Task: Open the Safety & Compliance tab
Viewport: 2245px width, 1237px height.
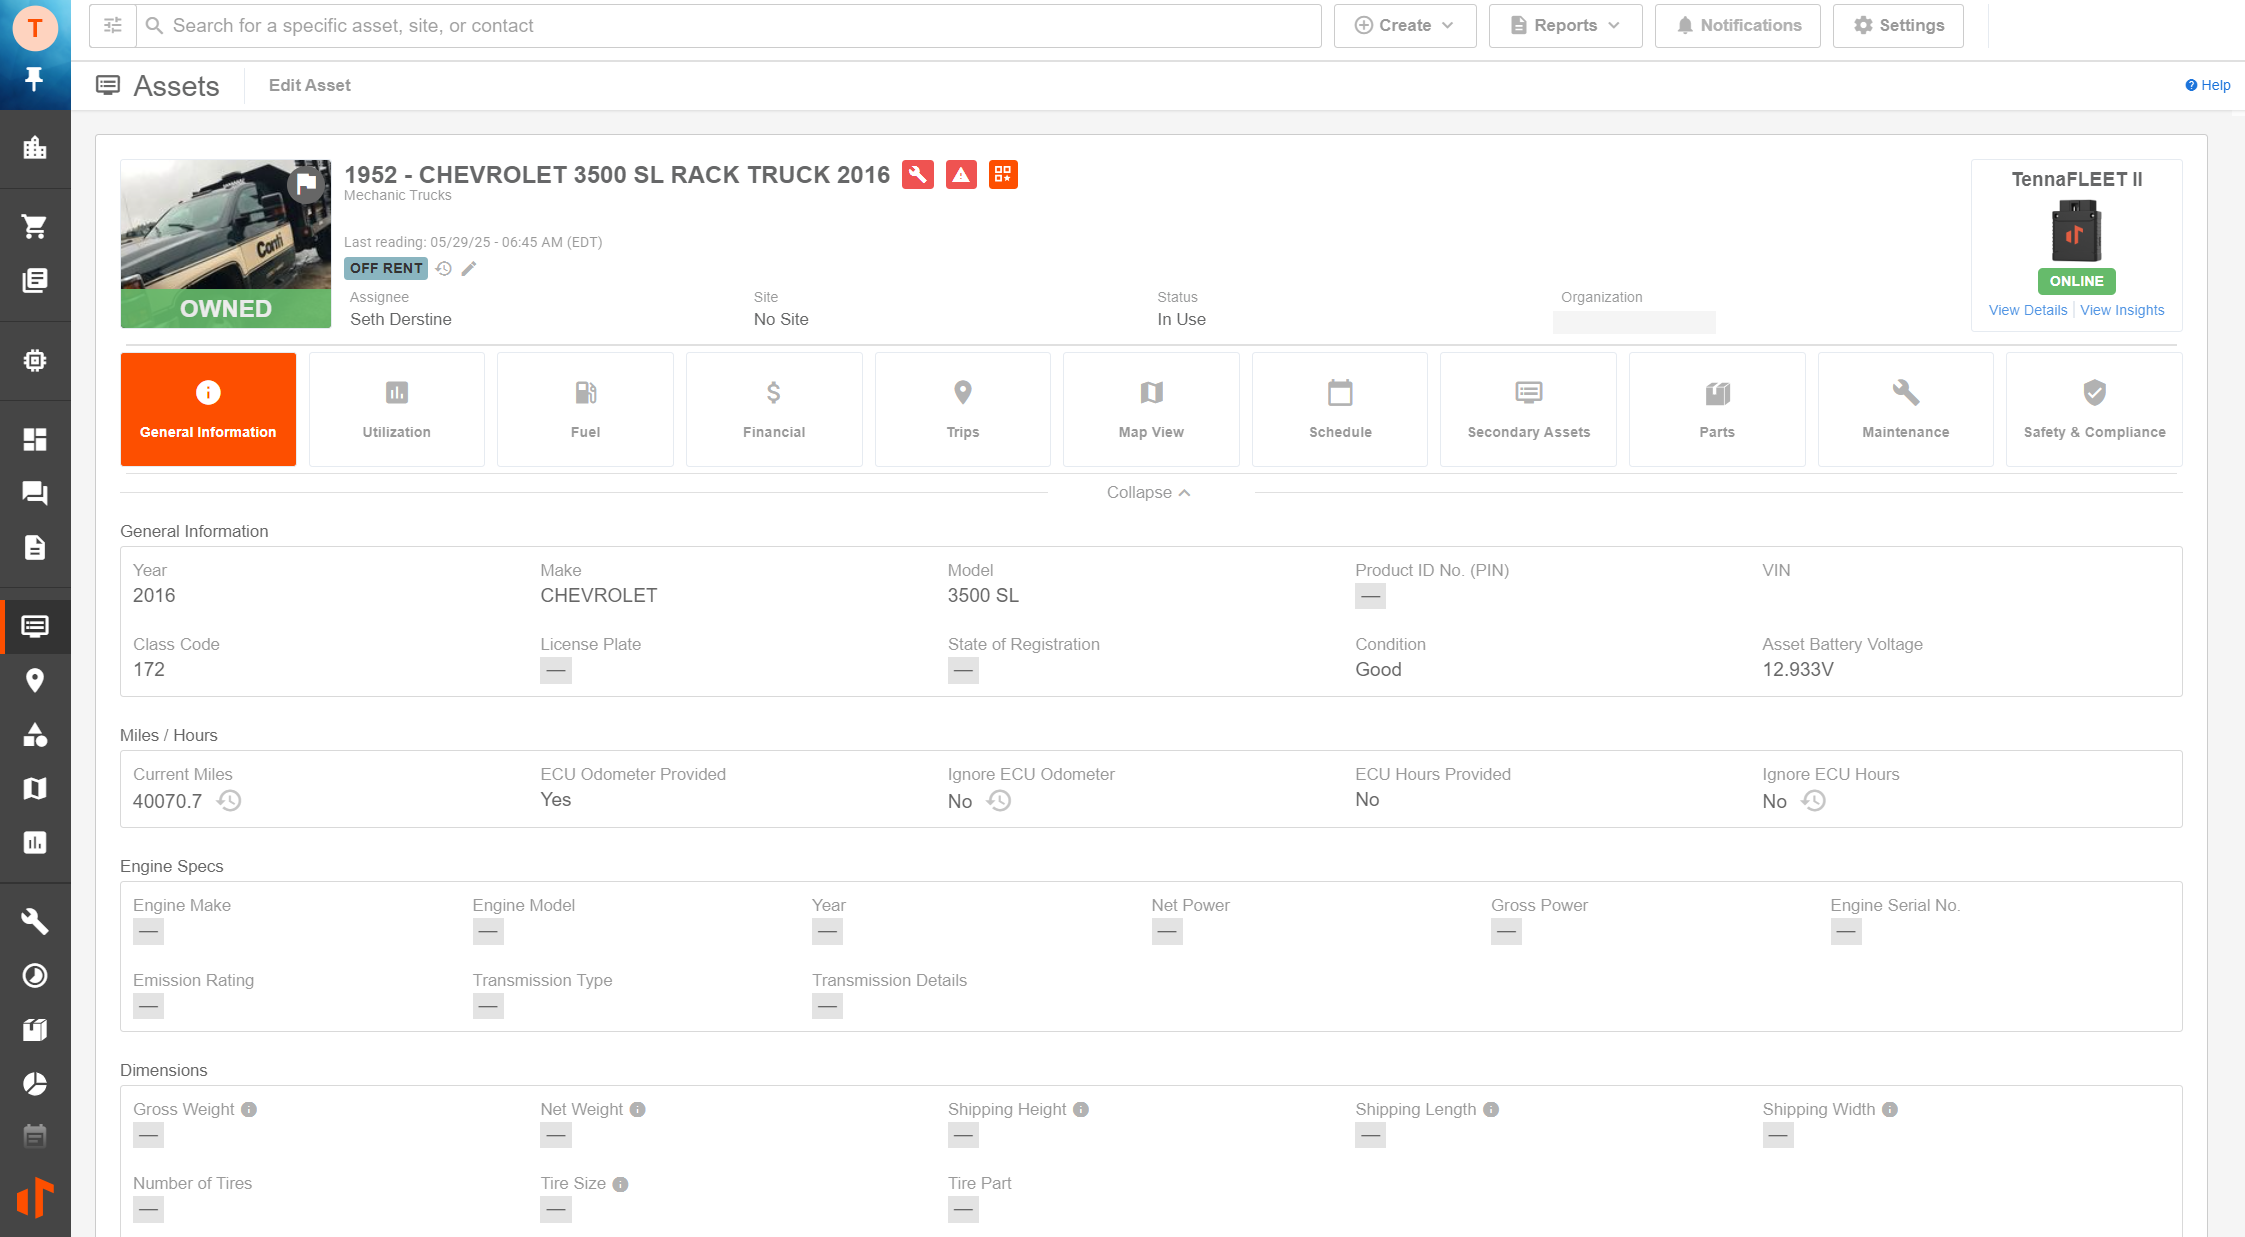Action: (2094, 409)
